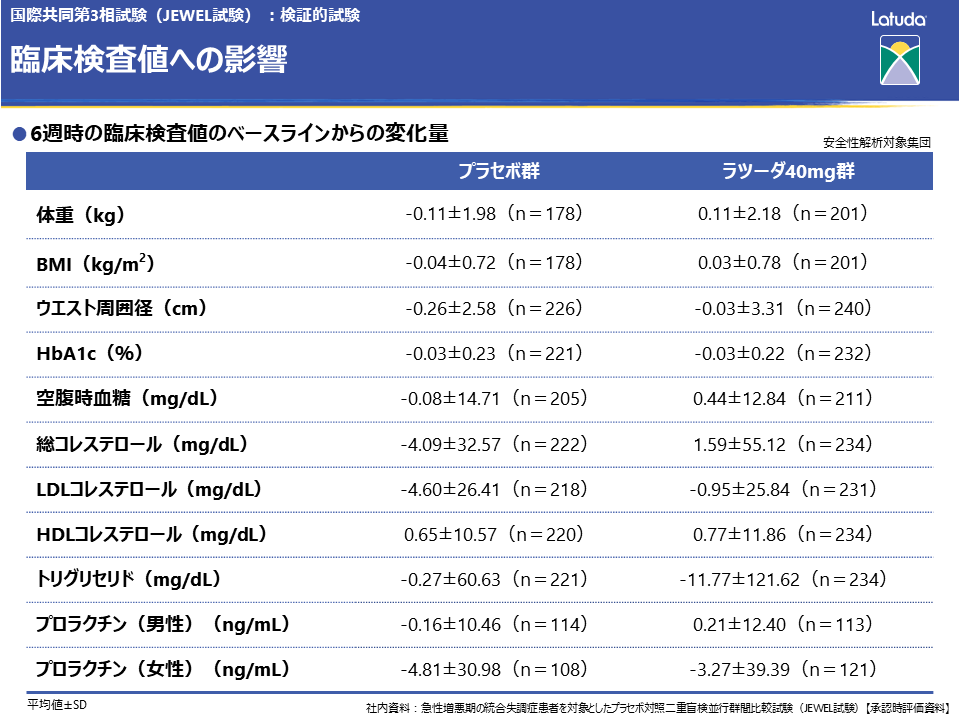The width and height of the screenshot is (960, 720).
Task: Click the BMI row label
Action: pos(95,263)
